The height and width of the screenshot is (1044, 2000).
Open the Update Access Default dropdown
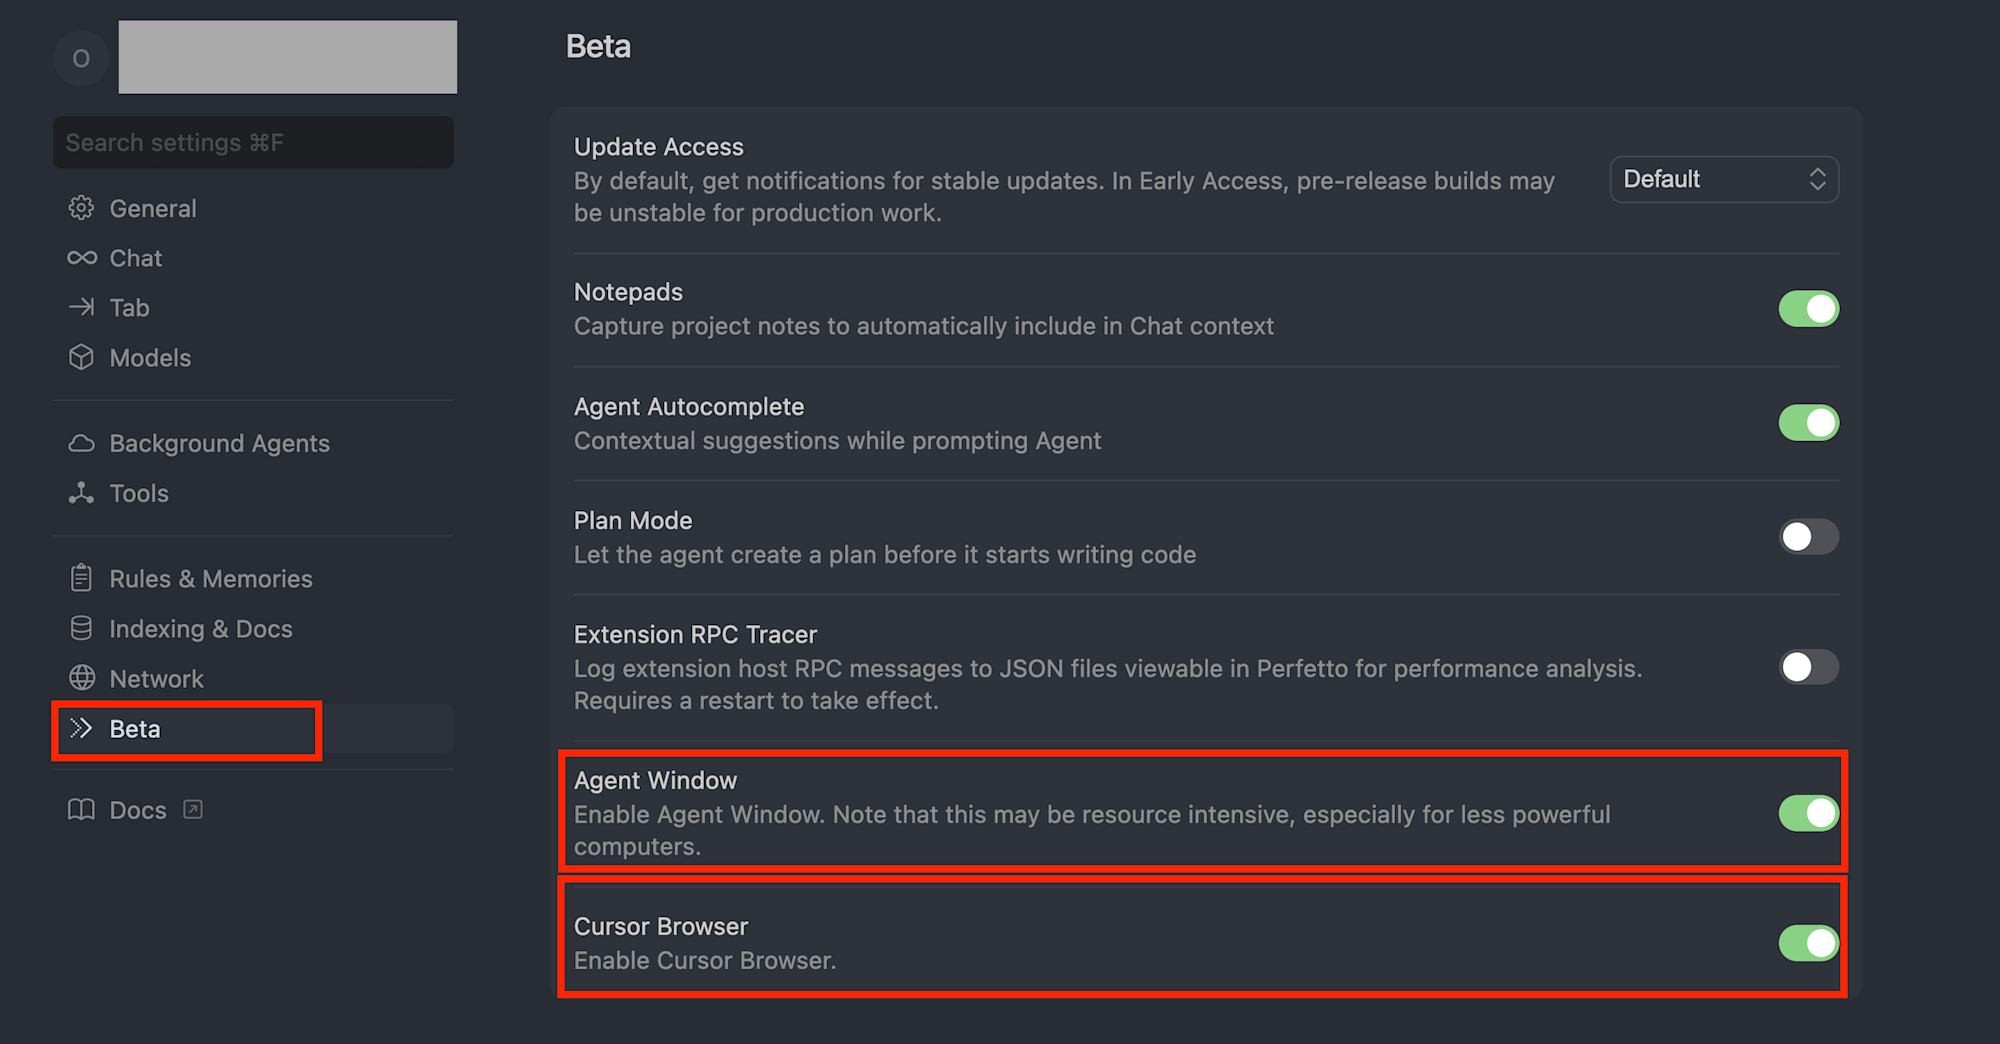[x=1724, y=180]
